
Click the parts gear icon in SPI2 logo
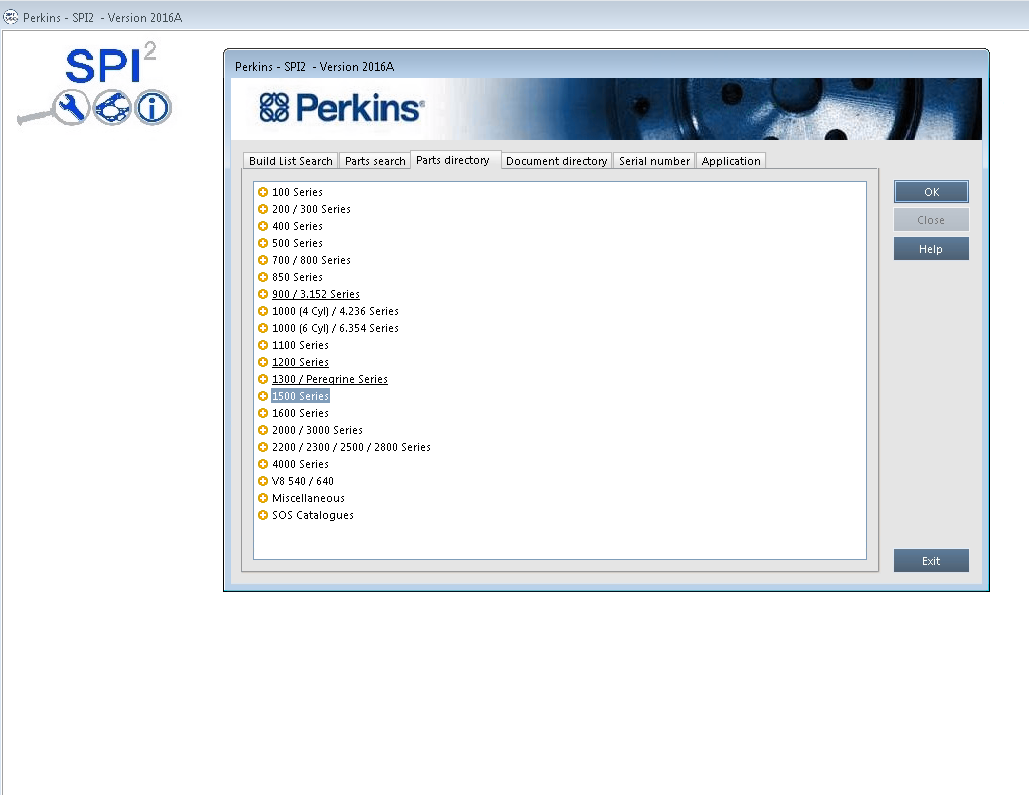point(112,107)
